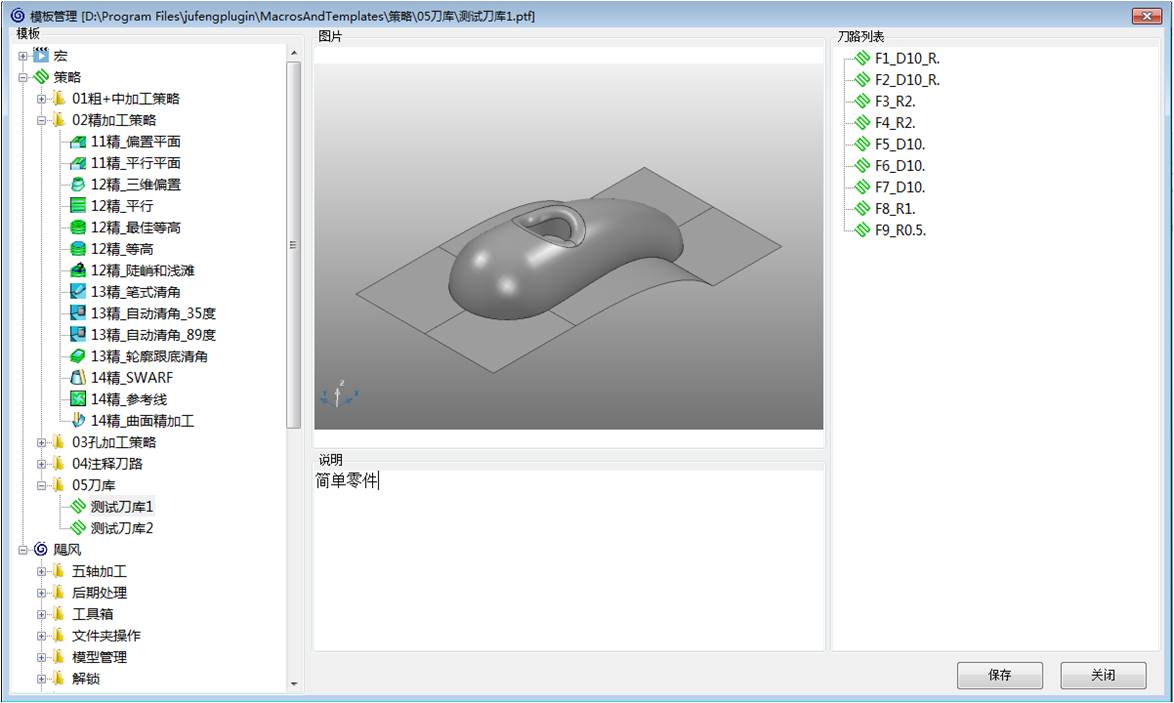1174x703 pixels.
Task: Click the 13精_轮廓跟底清角 icon
Action: pos(78,356)
